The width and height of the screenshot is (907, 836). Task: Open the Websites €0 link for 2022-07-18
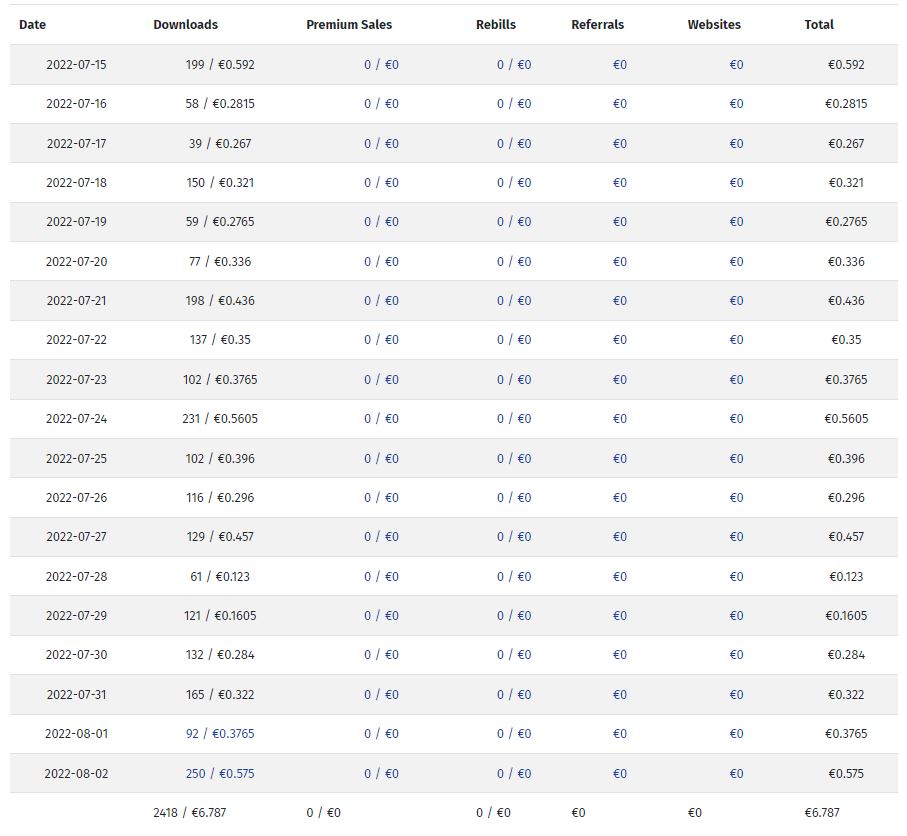[736, 183]
